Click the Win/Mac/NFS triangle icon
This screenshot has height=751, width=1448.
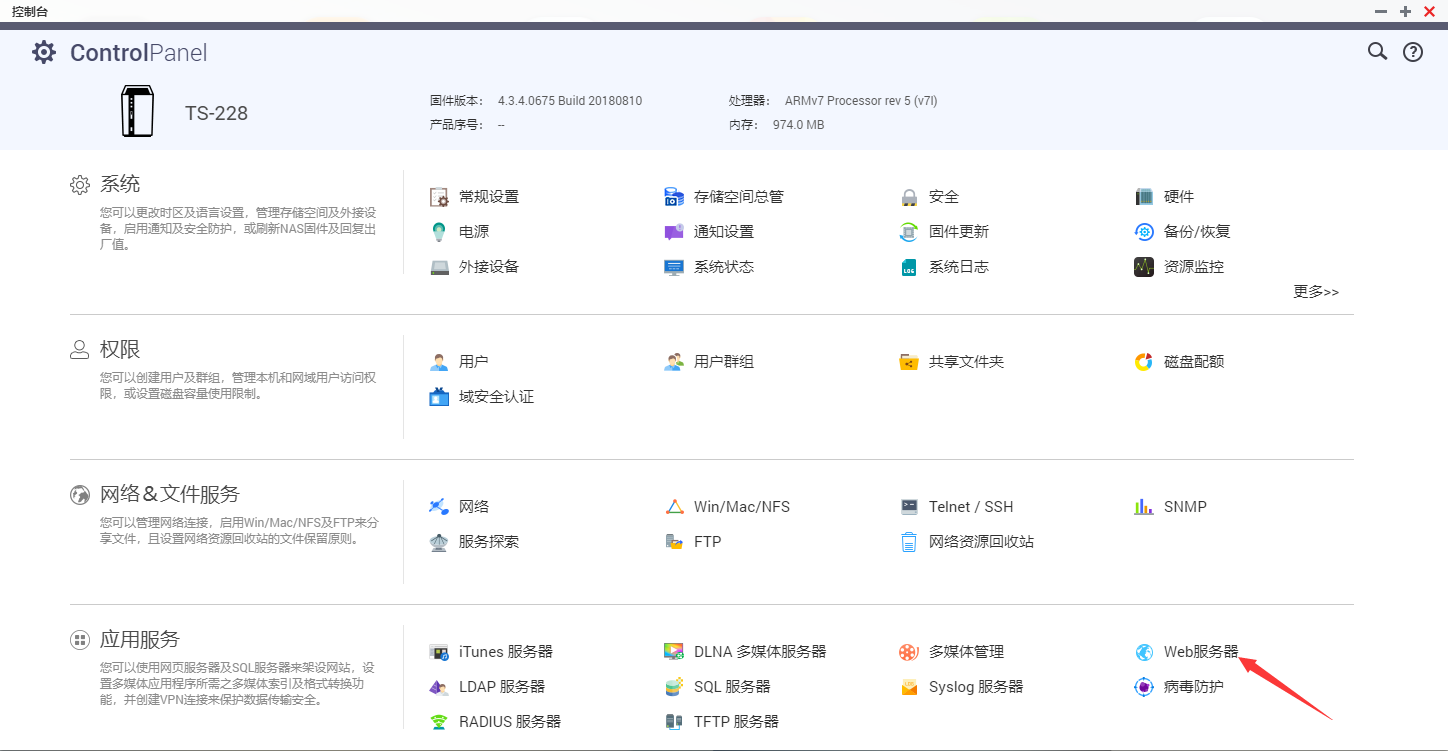point(674,507)
